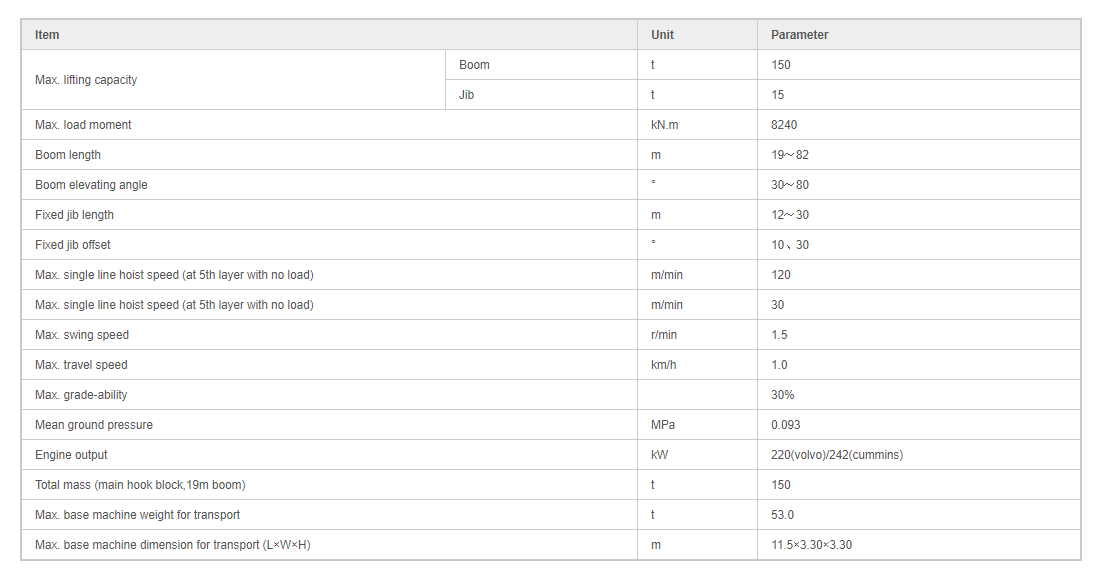This screenshot has width=1100, height=578.
Task: Select the Max. lifting capacity cell
Action: (x=233, y=79)
